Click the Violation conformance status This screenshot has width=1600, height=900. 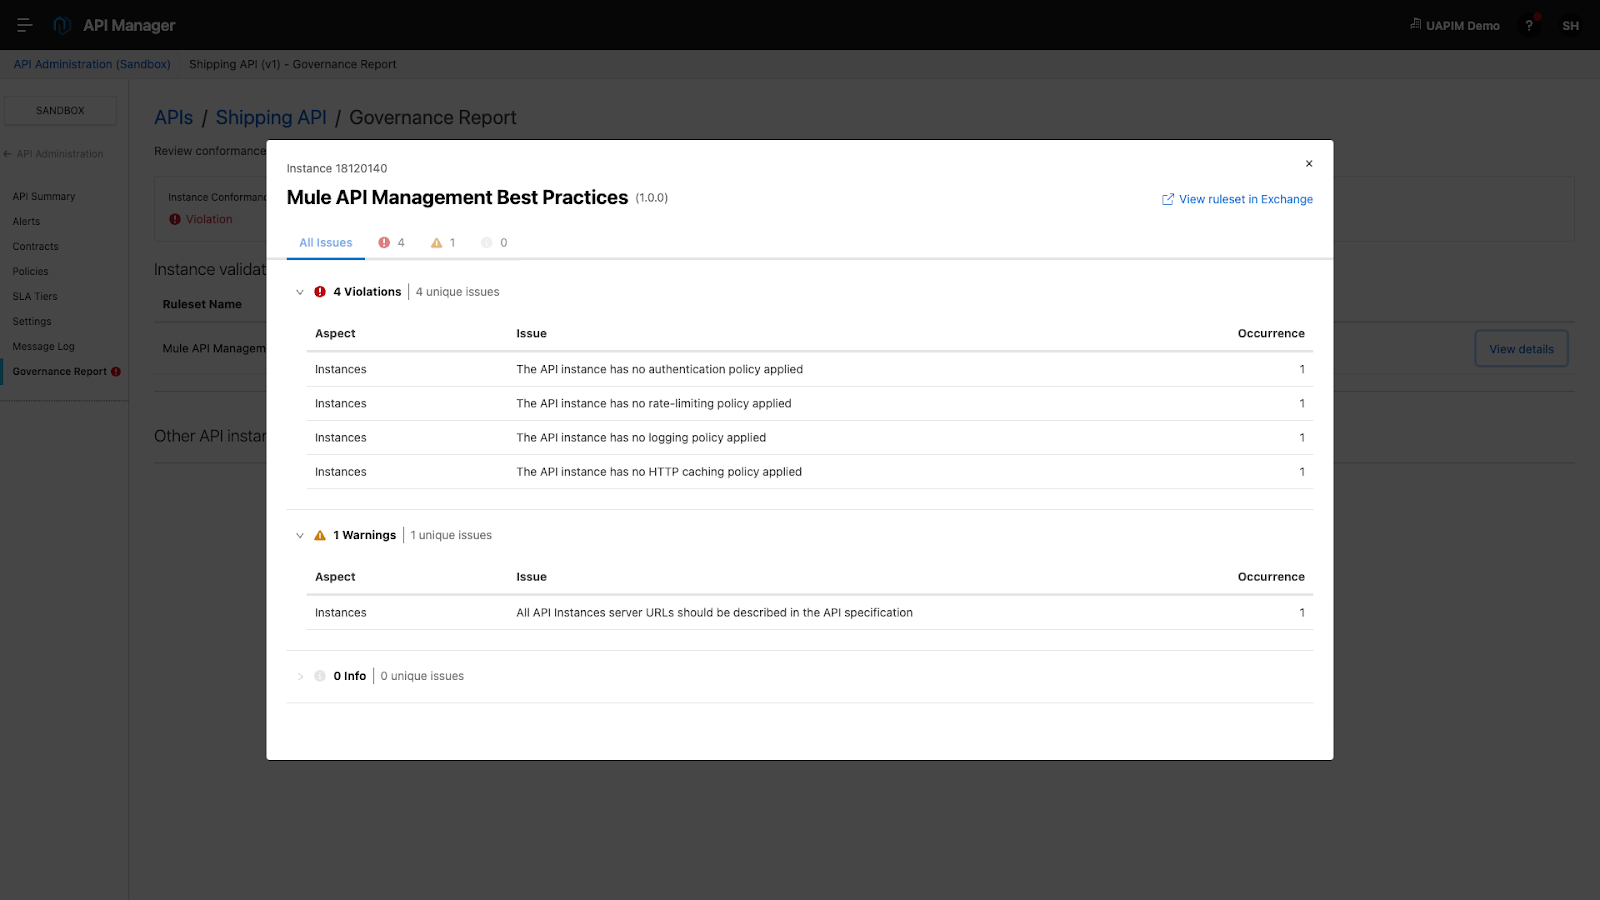point(201,219)
